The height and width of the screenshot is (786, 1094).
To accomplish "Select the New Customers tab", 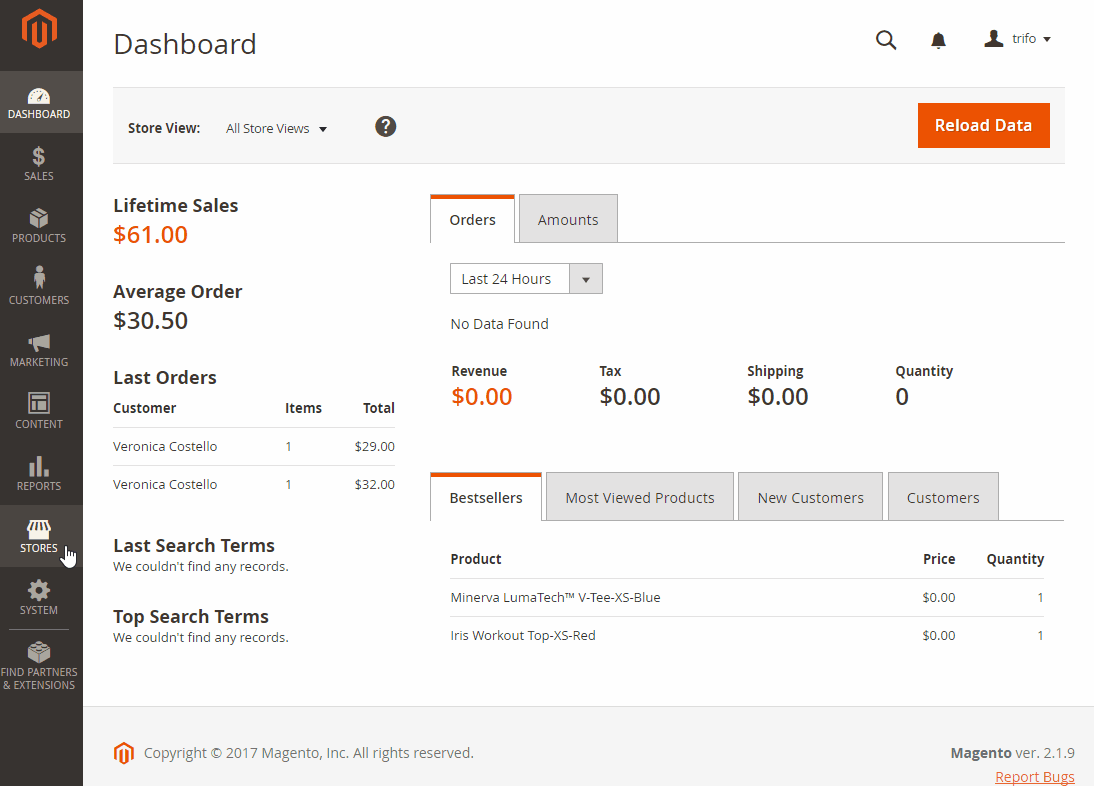I will (810, 497).
